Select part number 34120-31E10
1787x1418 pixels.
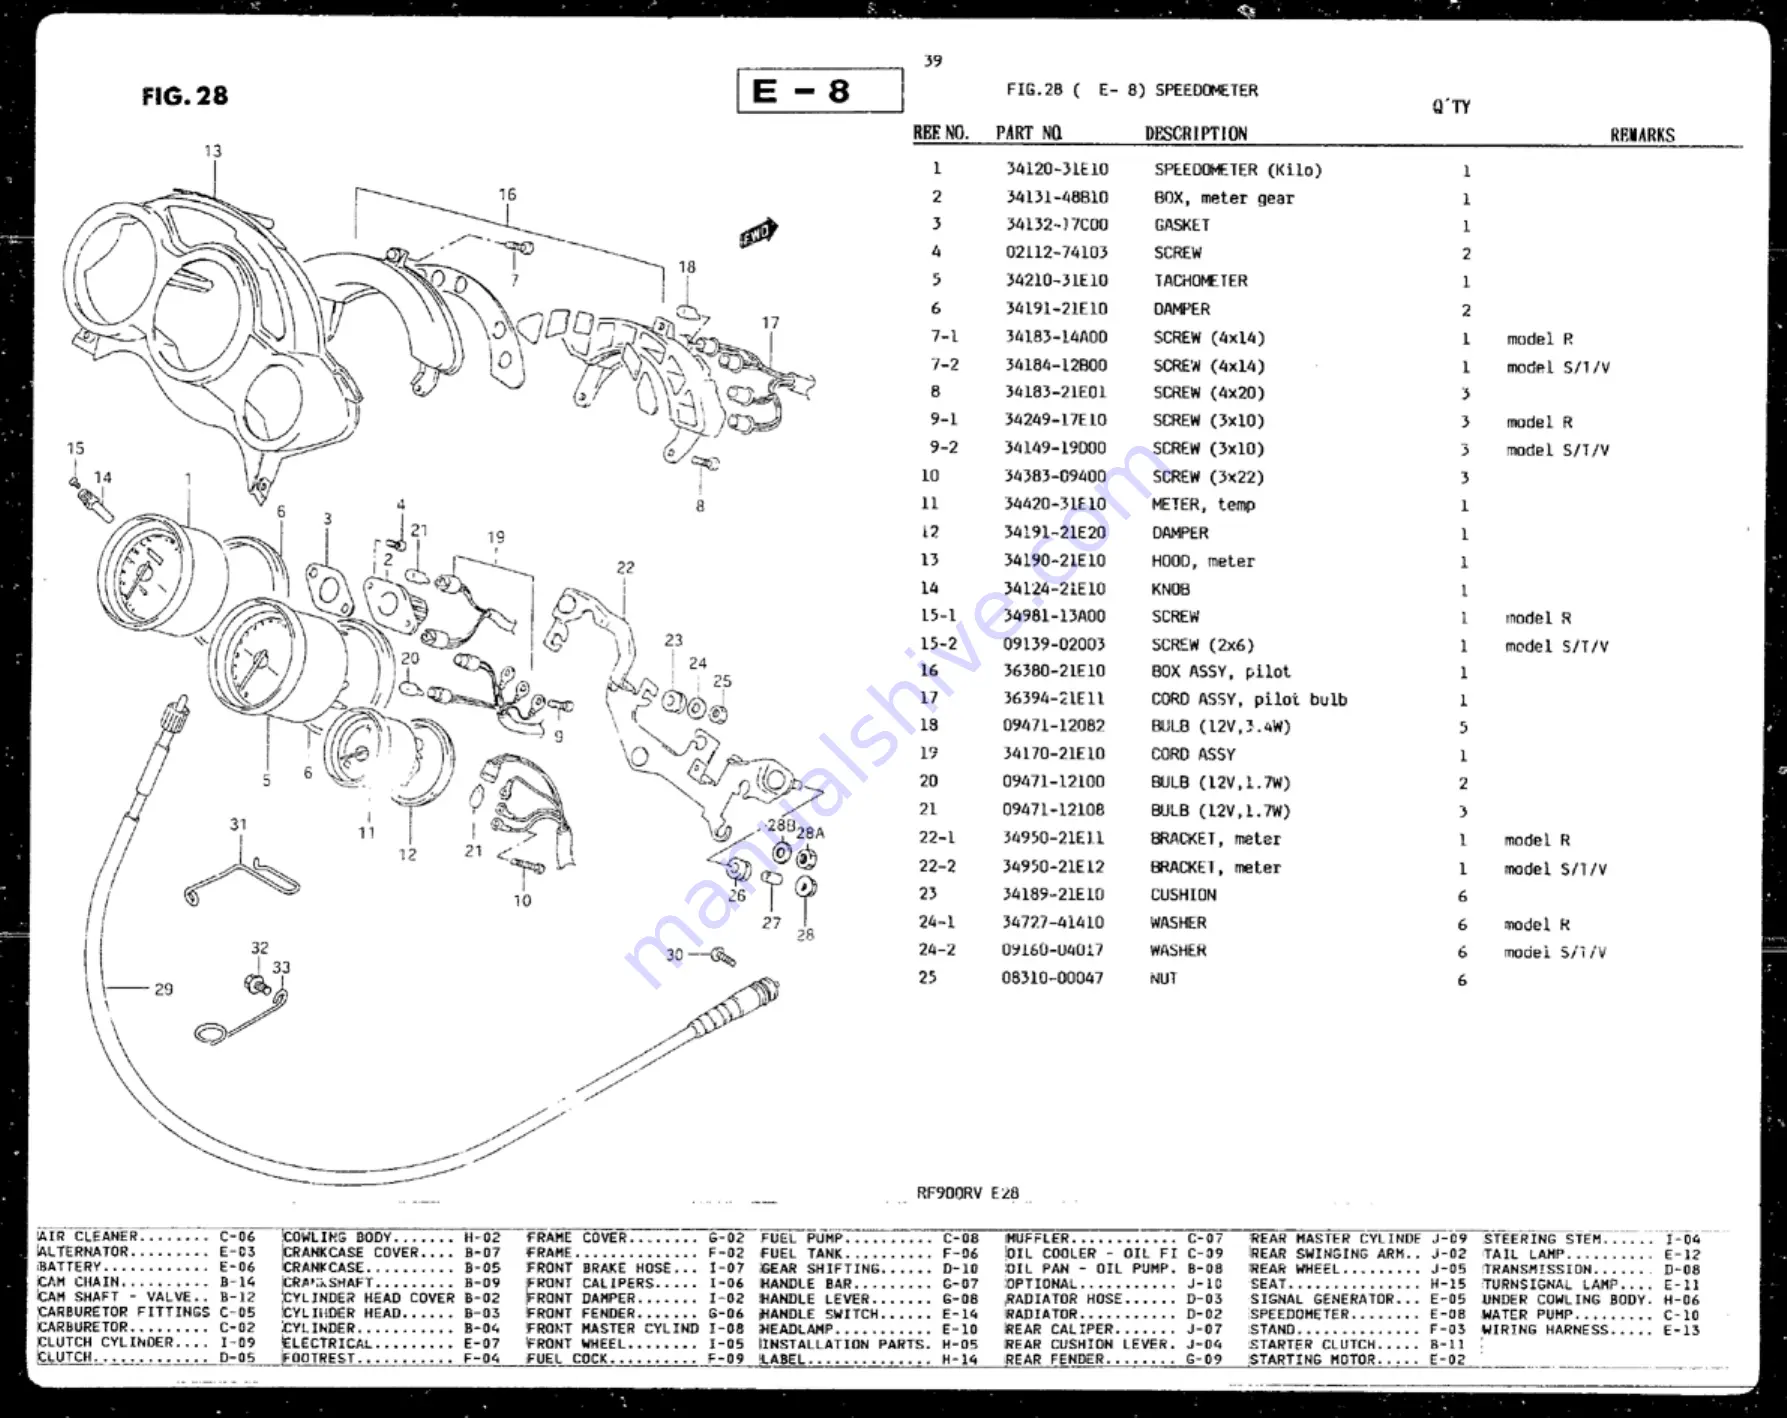1057,170
